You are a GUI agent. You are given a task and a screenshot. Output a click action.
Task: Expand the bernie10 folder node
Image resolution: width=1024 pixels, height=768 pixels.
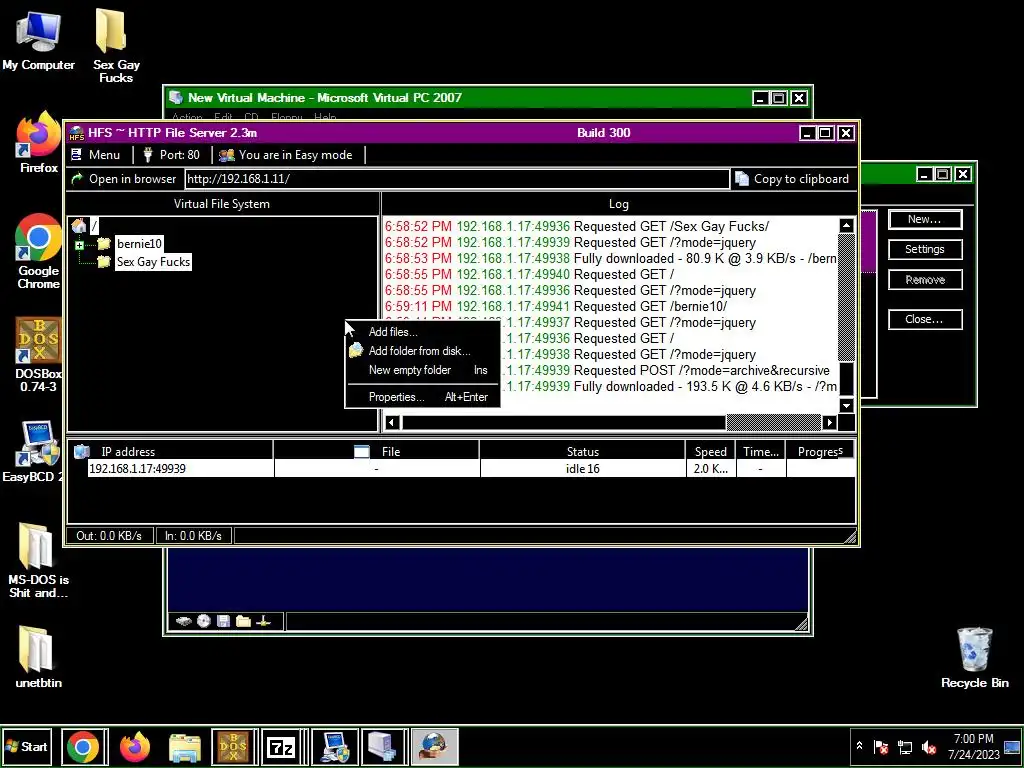[79, 245]
